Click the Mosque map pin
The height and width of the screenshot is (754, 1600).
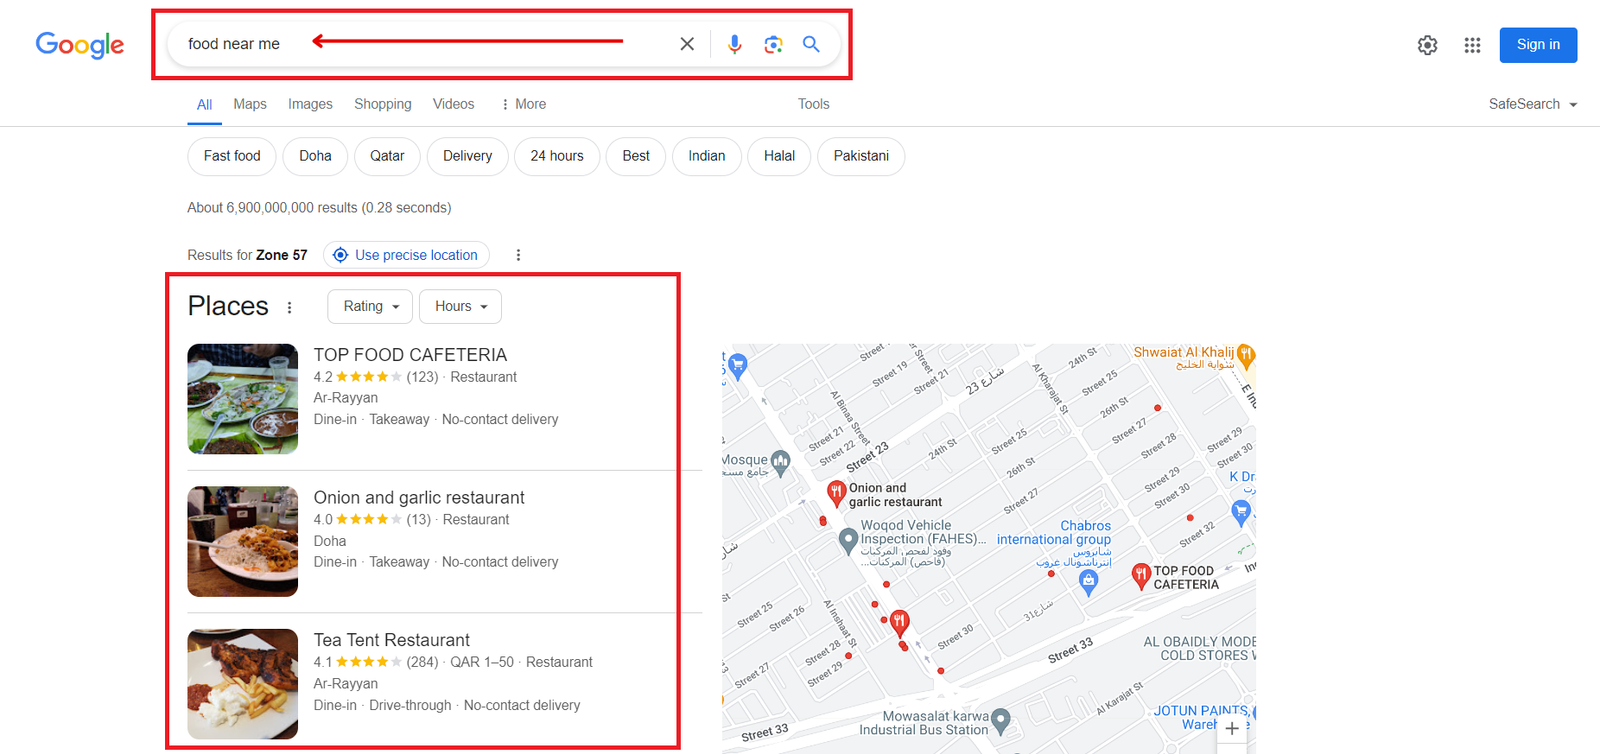[781, 462]
